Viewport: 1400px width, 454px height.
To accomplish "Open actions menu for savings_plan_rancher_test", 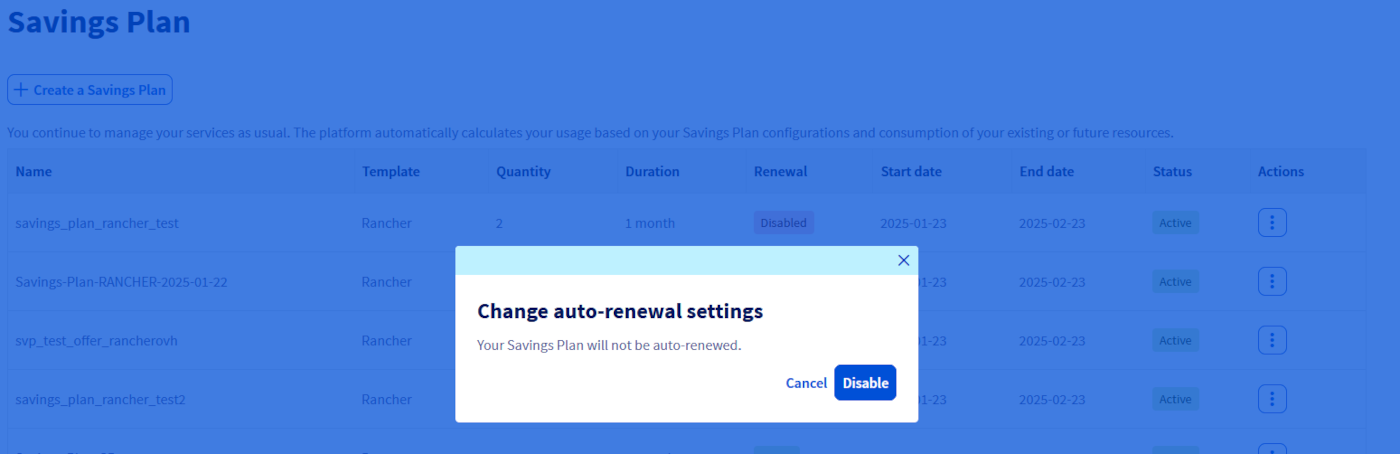I will coord(1272,223).
